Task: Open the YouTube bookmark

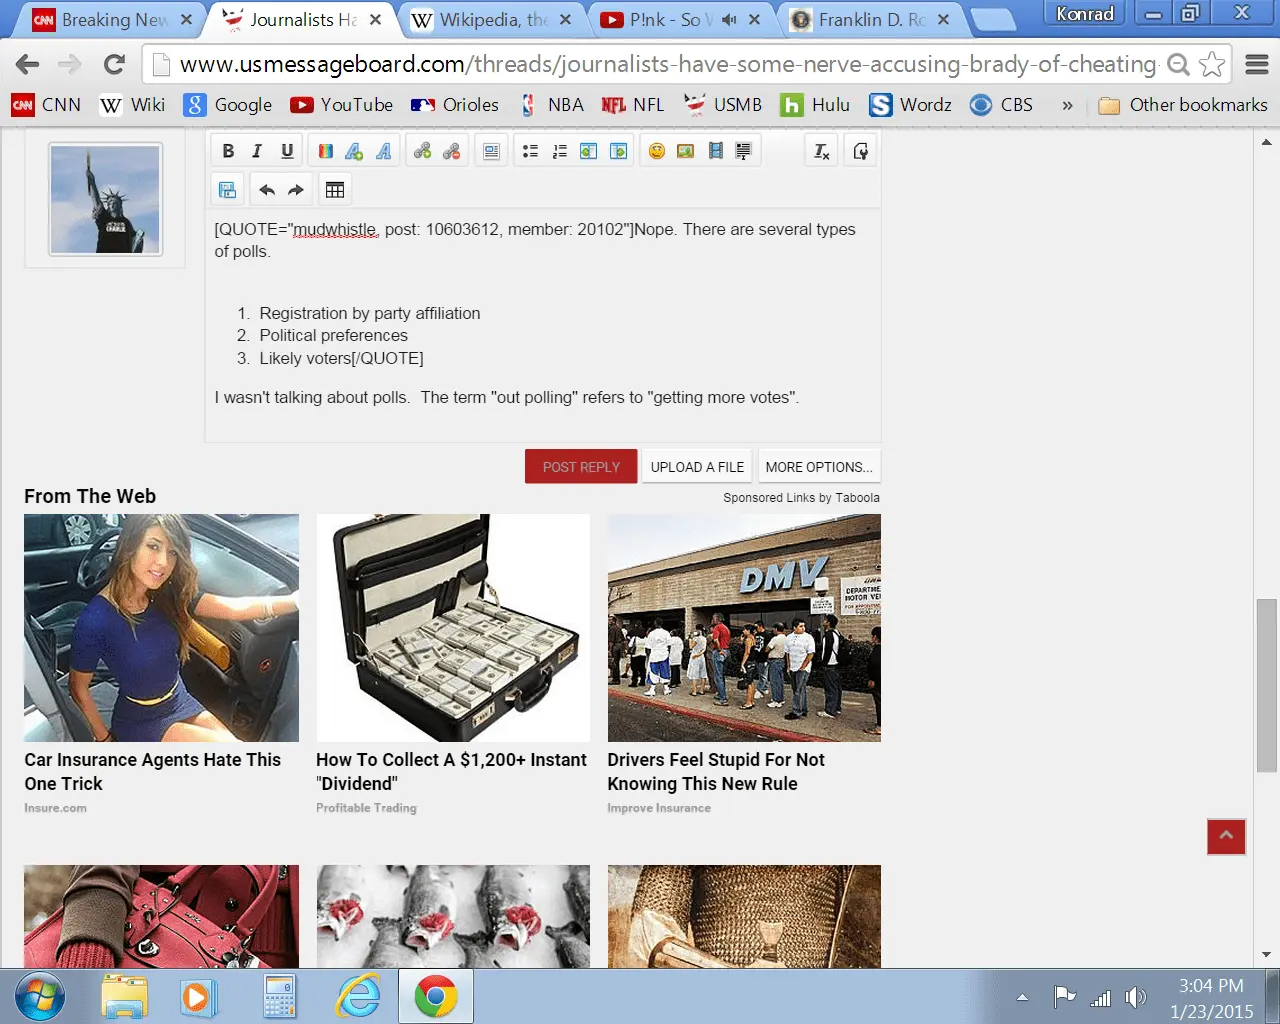Action: [x=342, y=105]
